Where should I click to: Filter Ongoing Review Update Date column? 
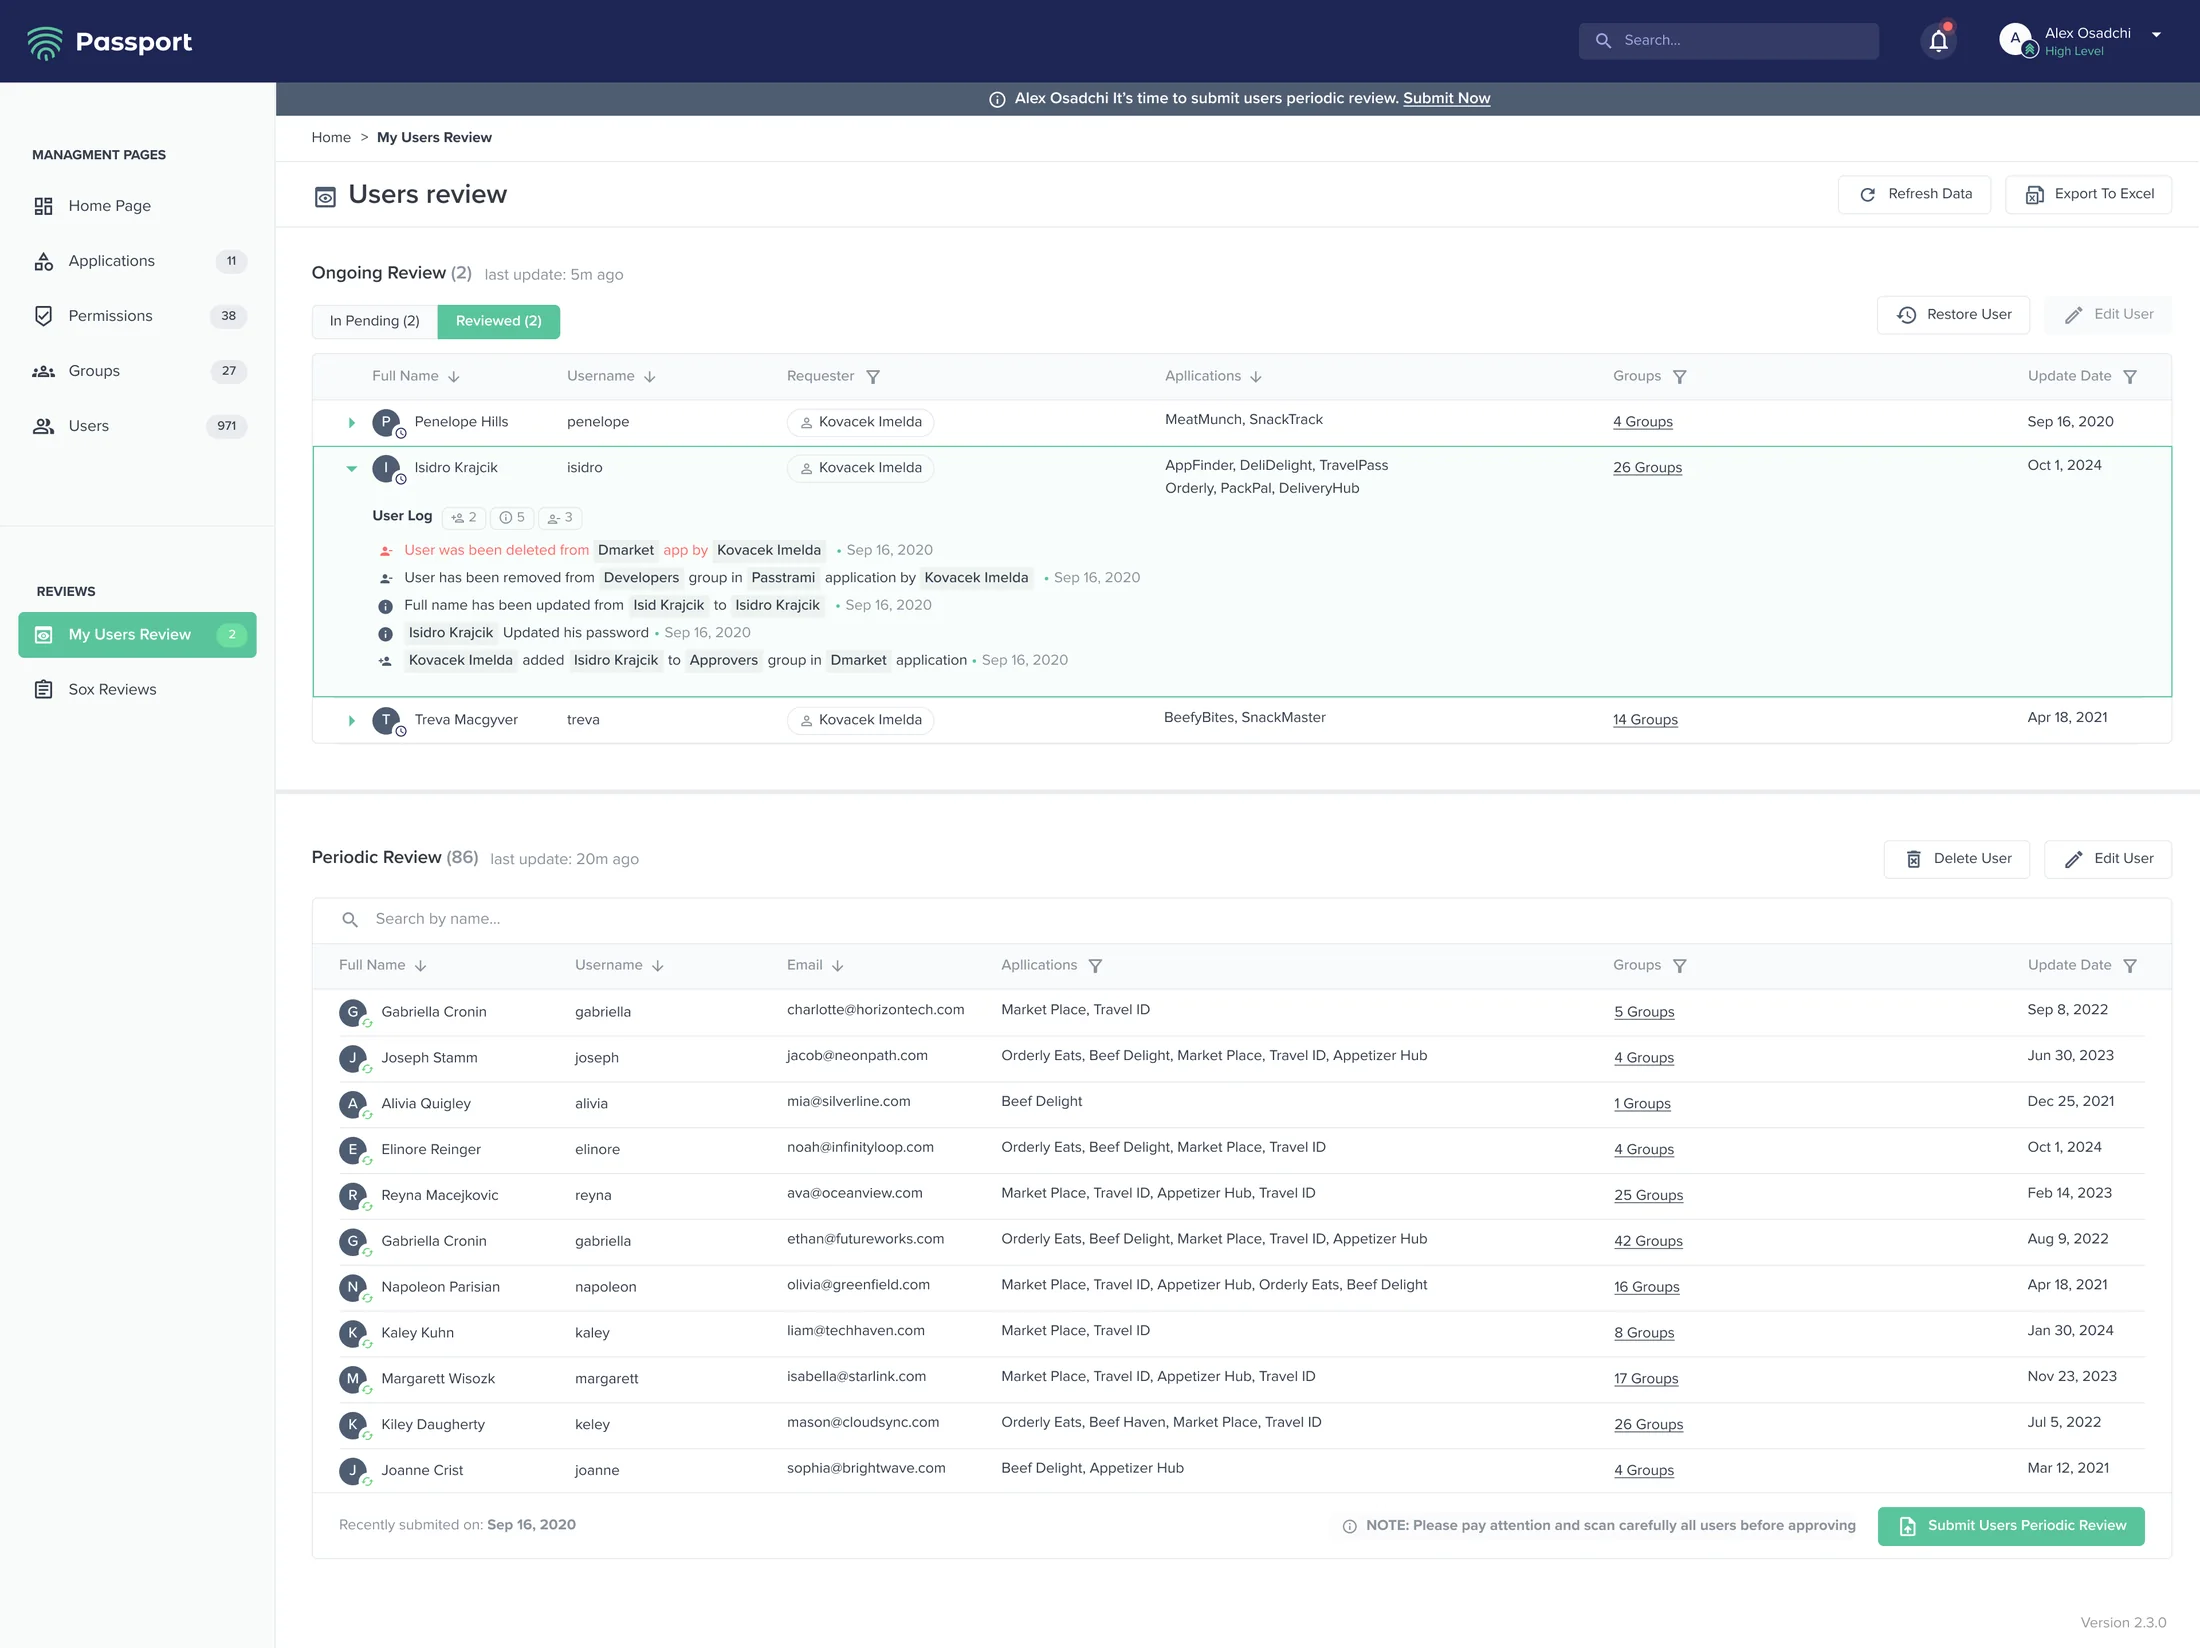(x=2130, y=377)
